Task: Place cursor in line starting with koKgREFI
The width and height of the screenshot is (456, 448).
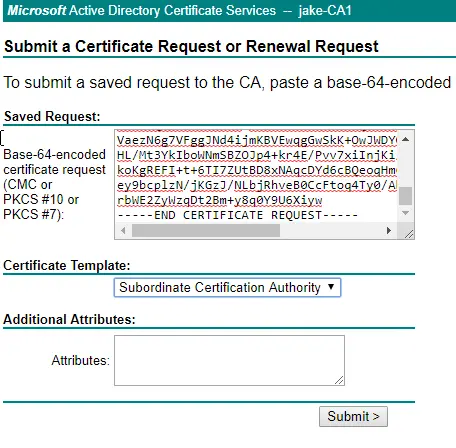Action: coord(256,170)
